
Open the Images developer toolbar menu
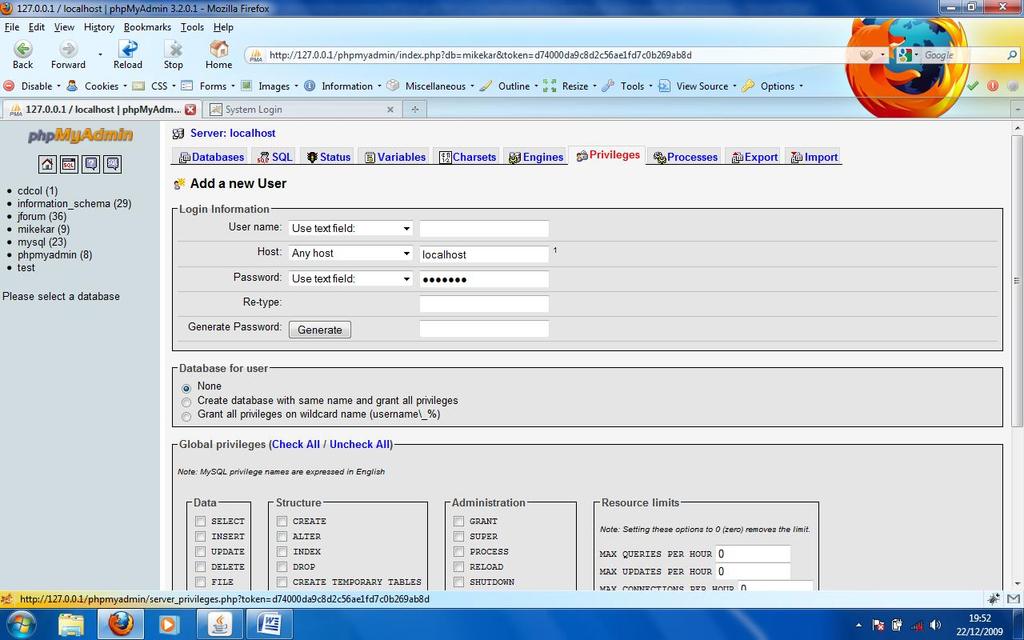tap(270, 86)
